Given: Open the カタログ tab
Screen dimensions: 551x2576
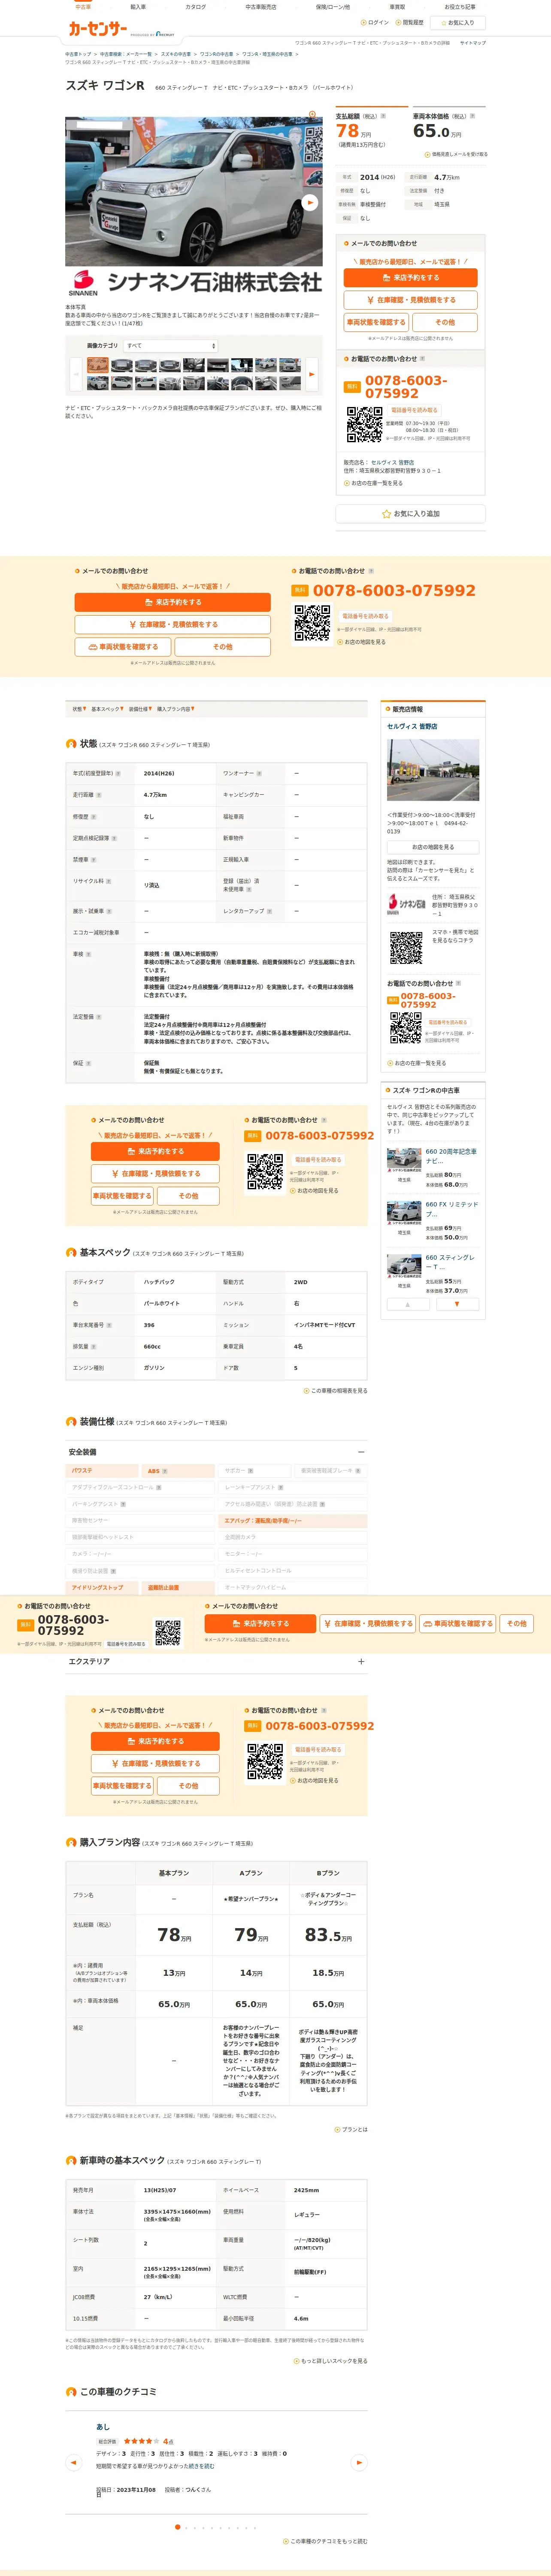Looking at the screenshot, I should coord(196,7).
